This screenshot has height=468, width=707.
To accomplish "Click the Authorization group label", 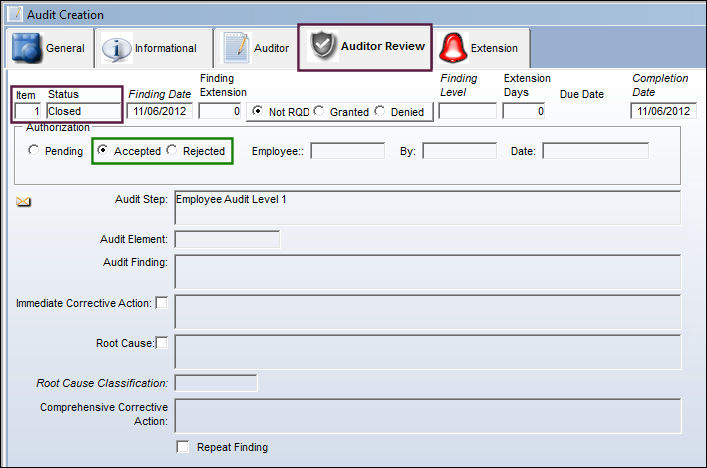I will 58,128.
